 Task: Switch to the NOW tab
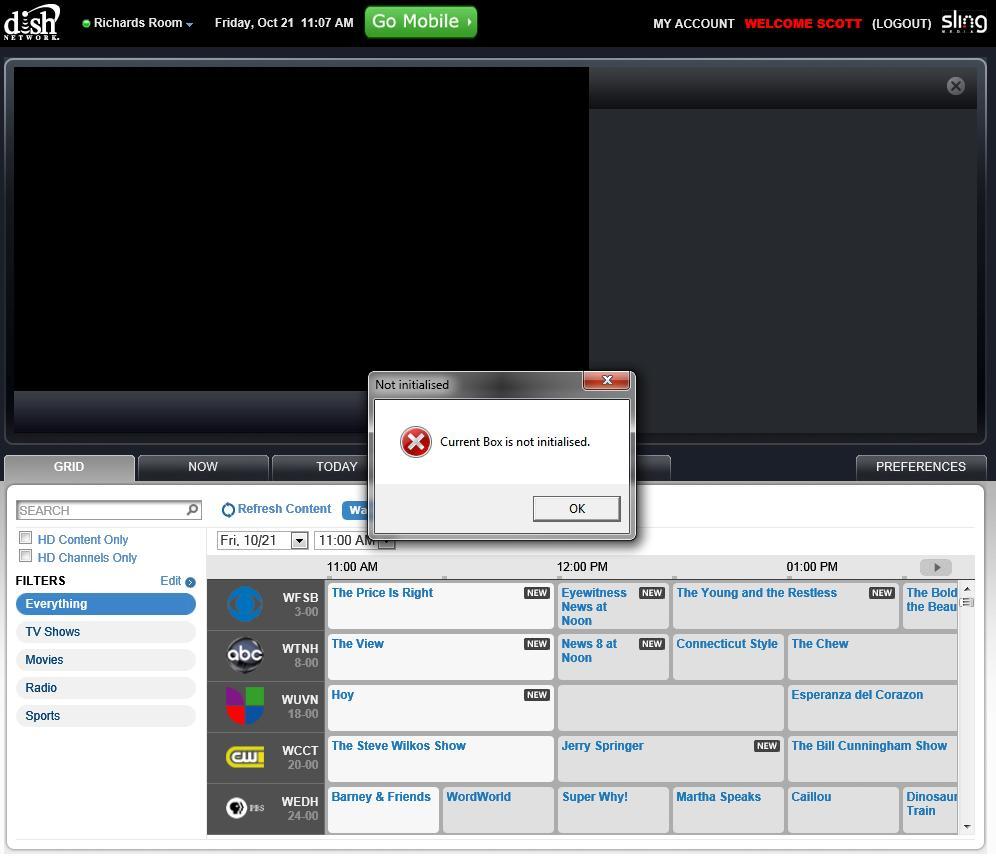click(203, 467)
